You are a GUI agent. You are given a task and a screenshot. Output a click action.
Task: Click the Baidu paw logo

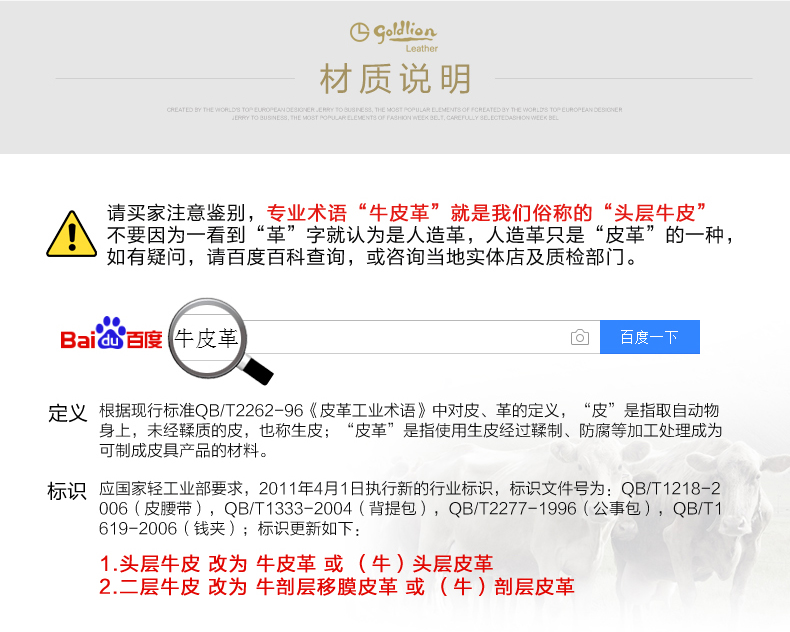111,333
